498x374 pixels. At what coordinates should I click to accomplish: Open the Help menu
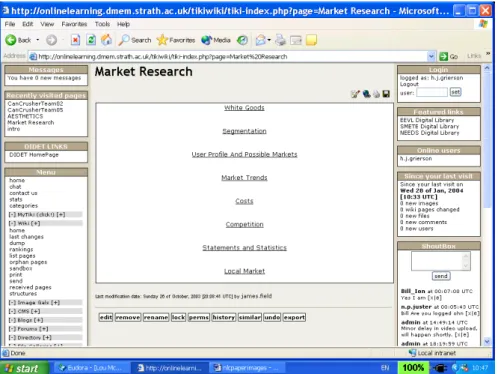click(123, 24)
